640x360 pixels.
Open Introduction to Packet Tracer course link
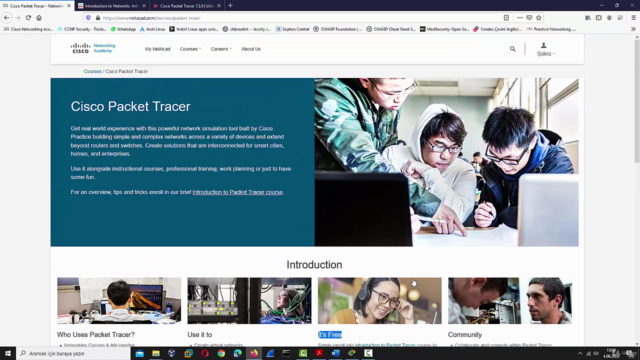tap(237, 192)
